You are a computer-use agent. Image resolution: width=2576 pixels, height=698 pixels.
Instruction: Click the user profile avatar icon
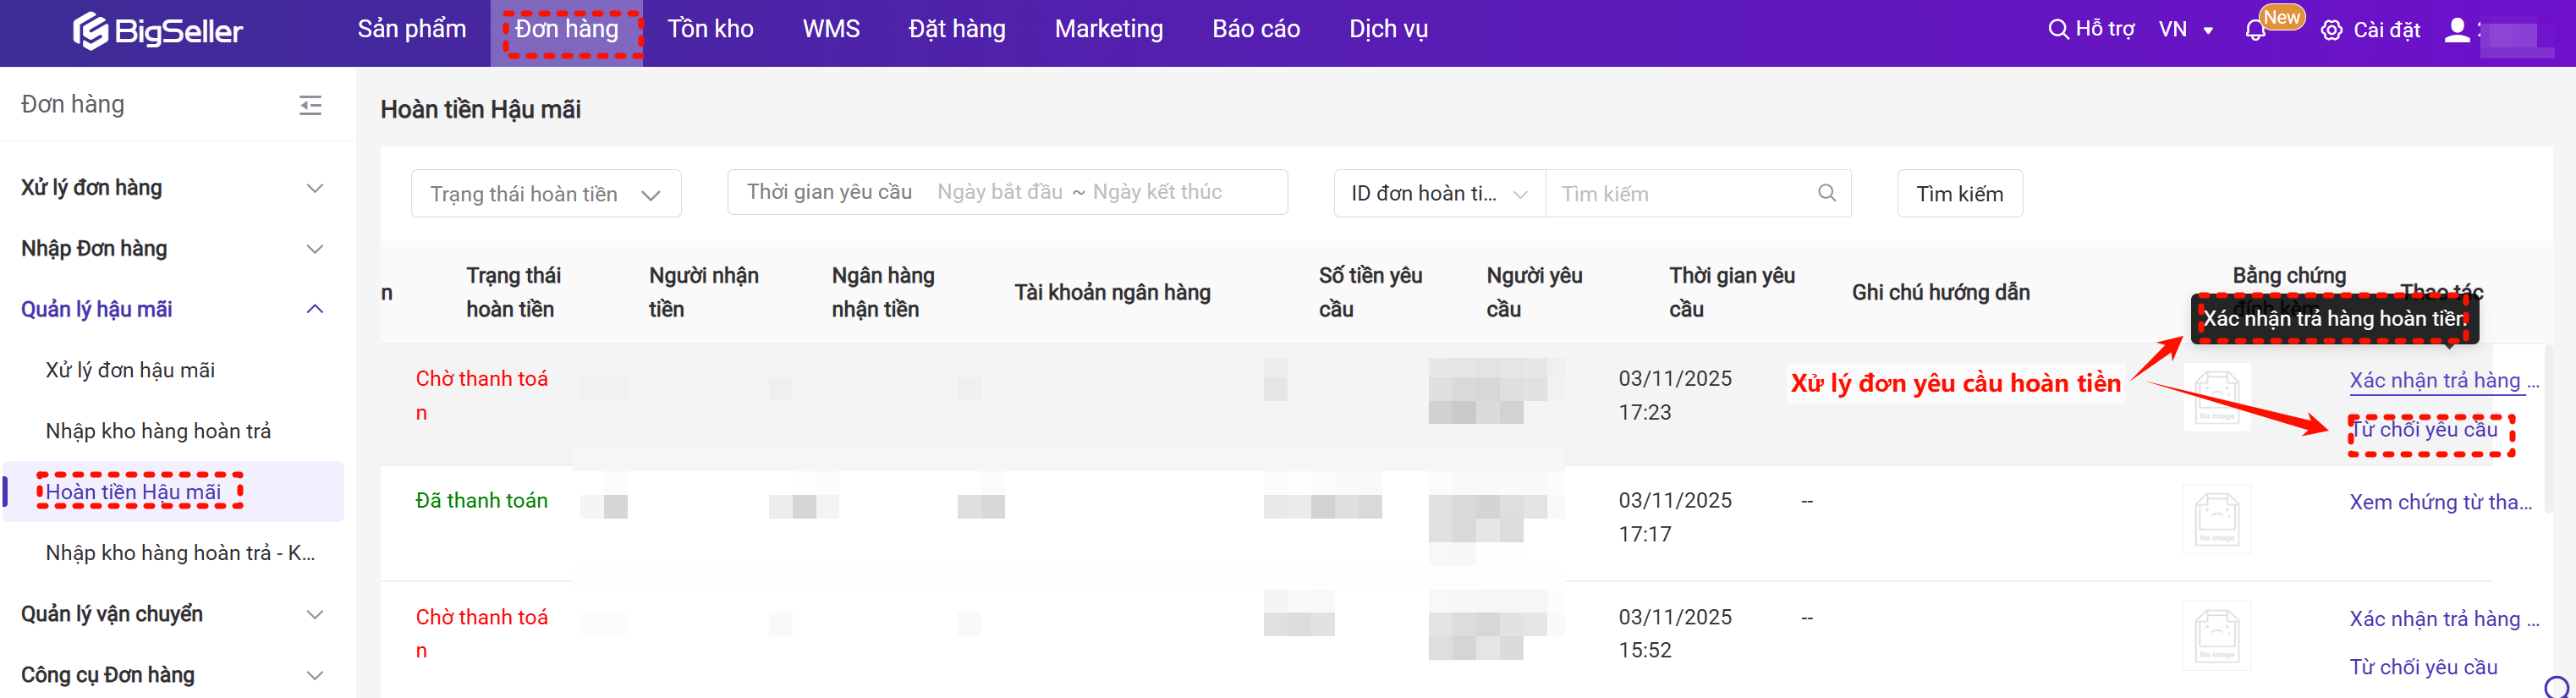click(2456, 30)
